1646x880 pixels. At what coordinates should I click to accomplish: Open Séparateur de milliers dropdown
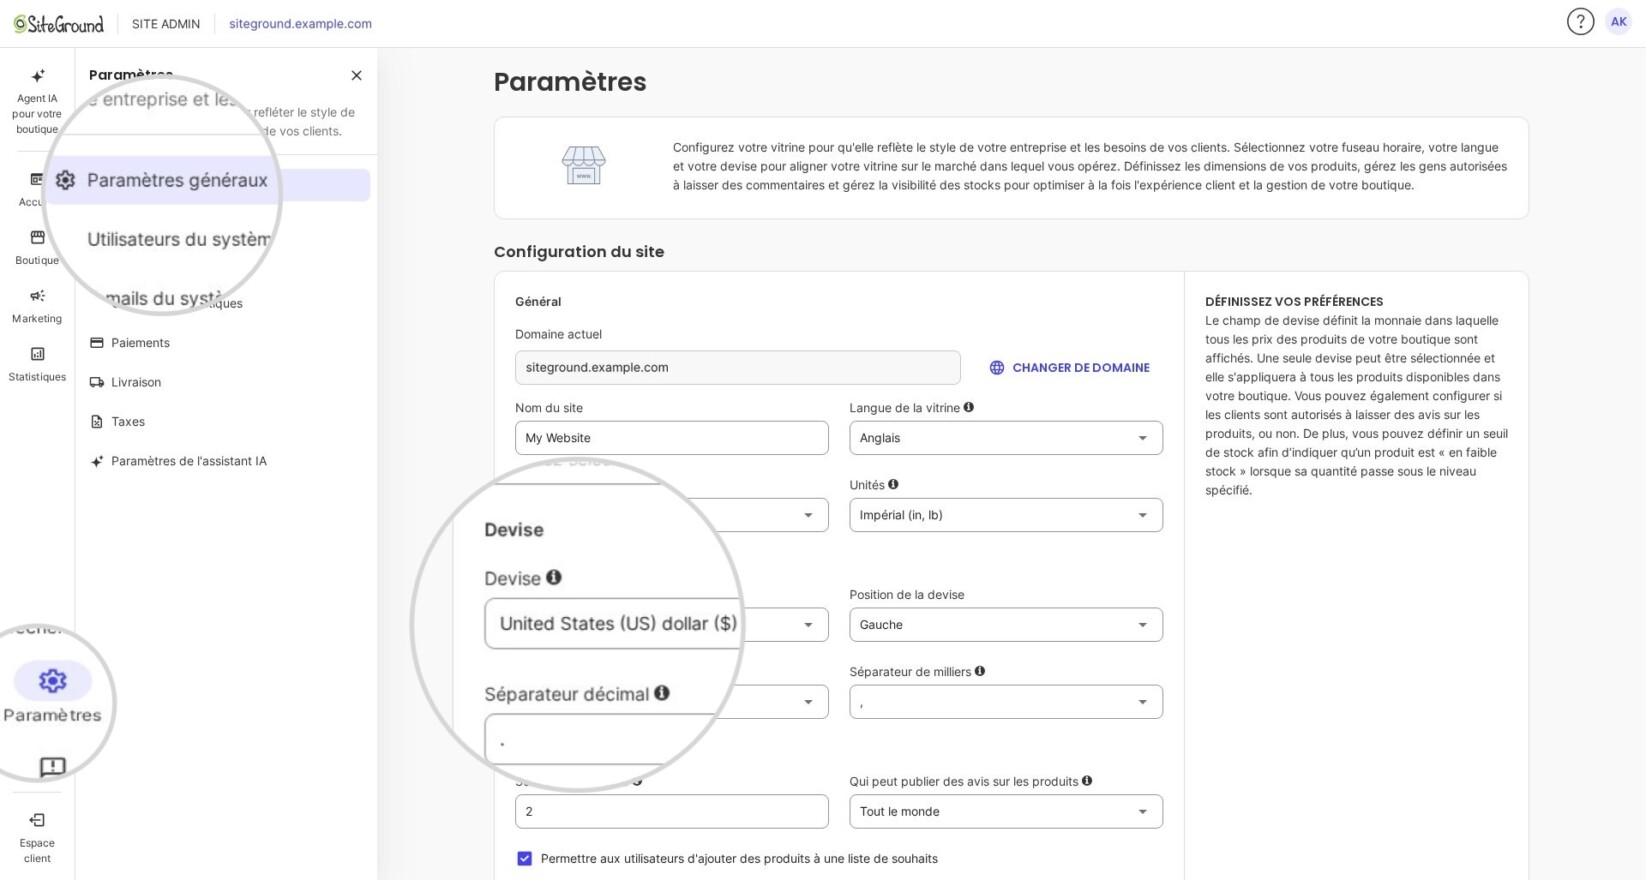[1006, 702]
